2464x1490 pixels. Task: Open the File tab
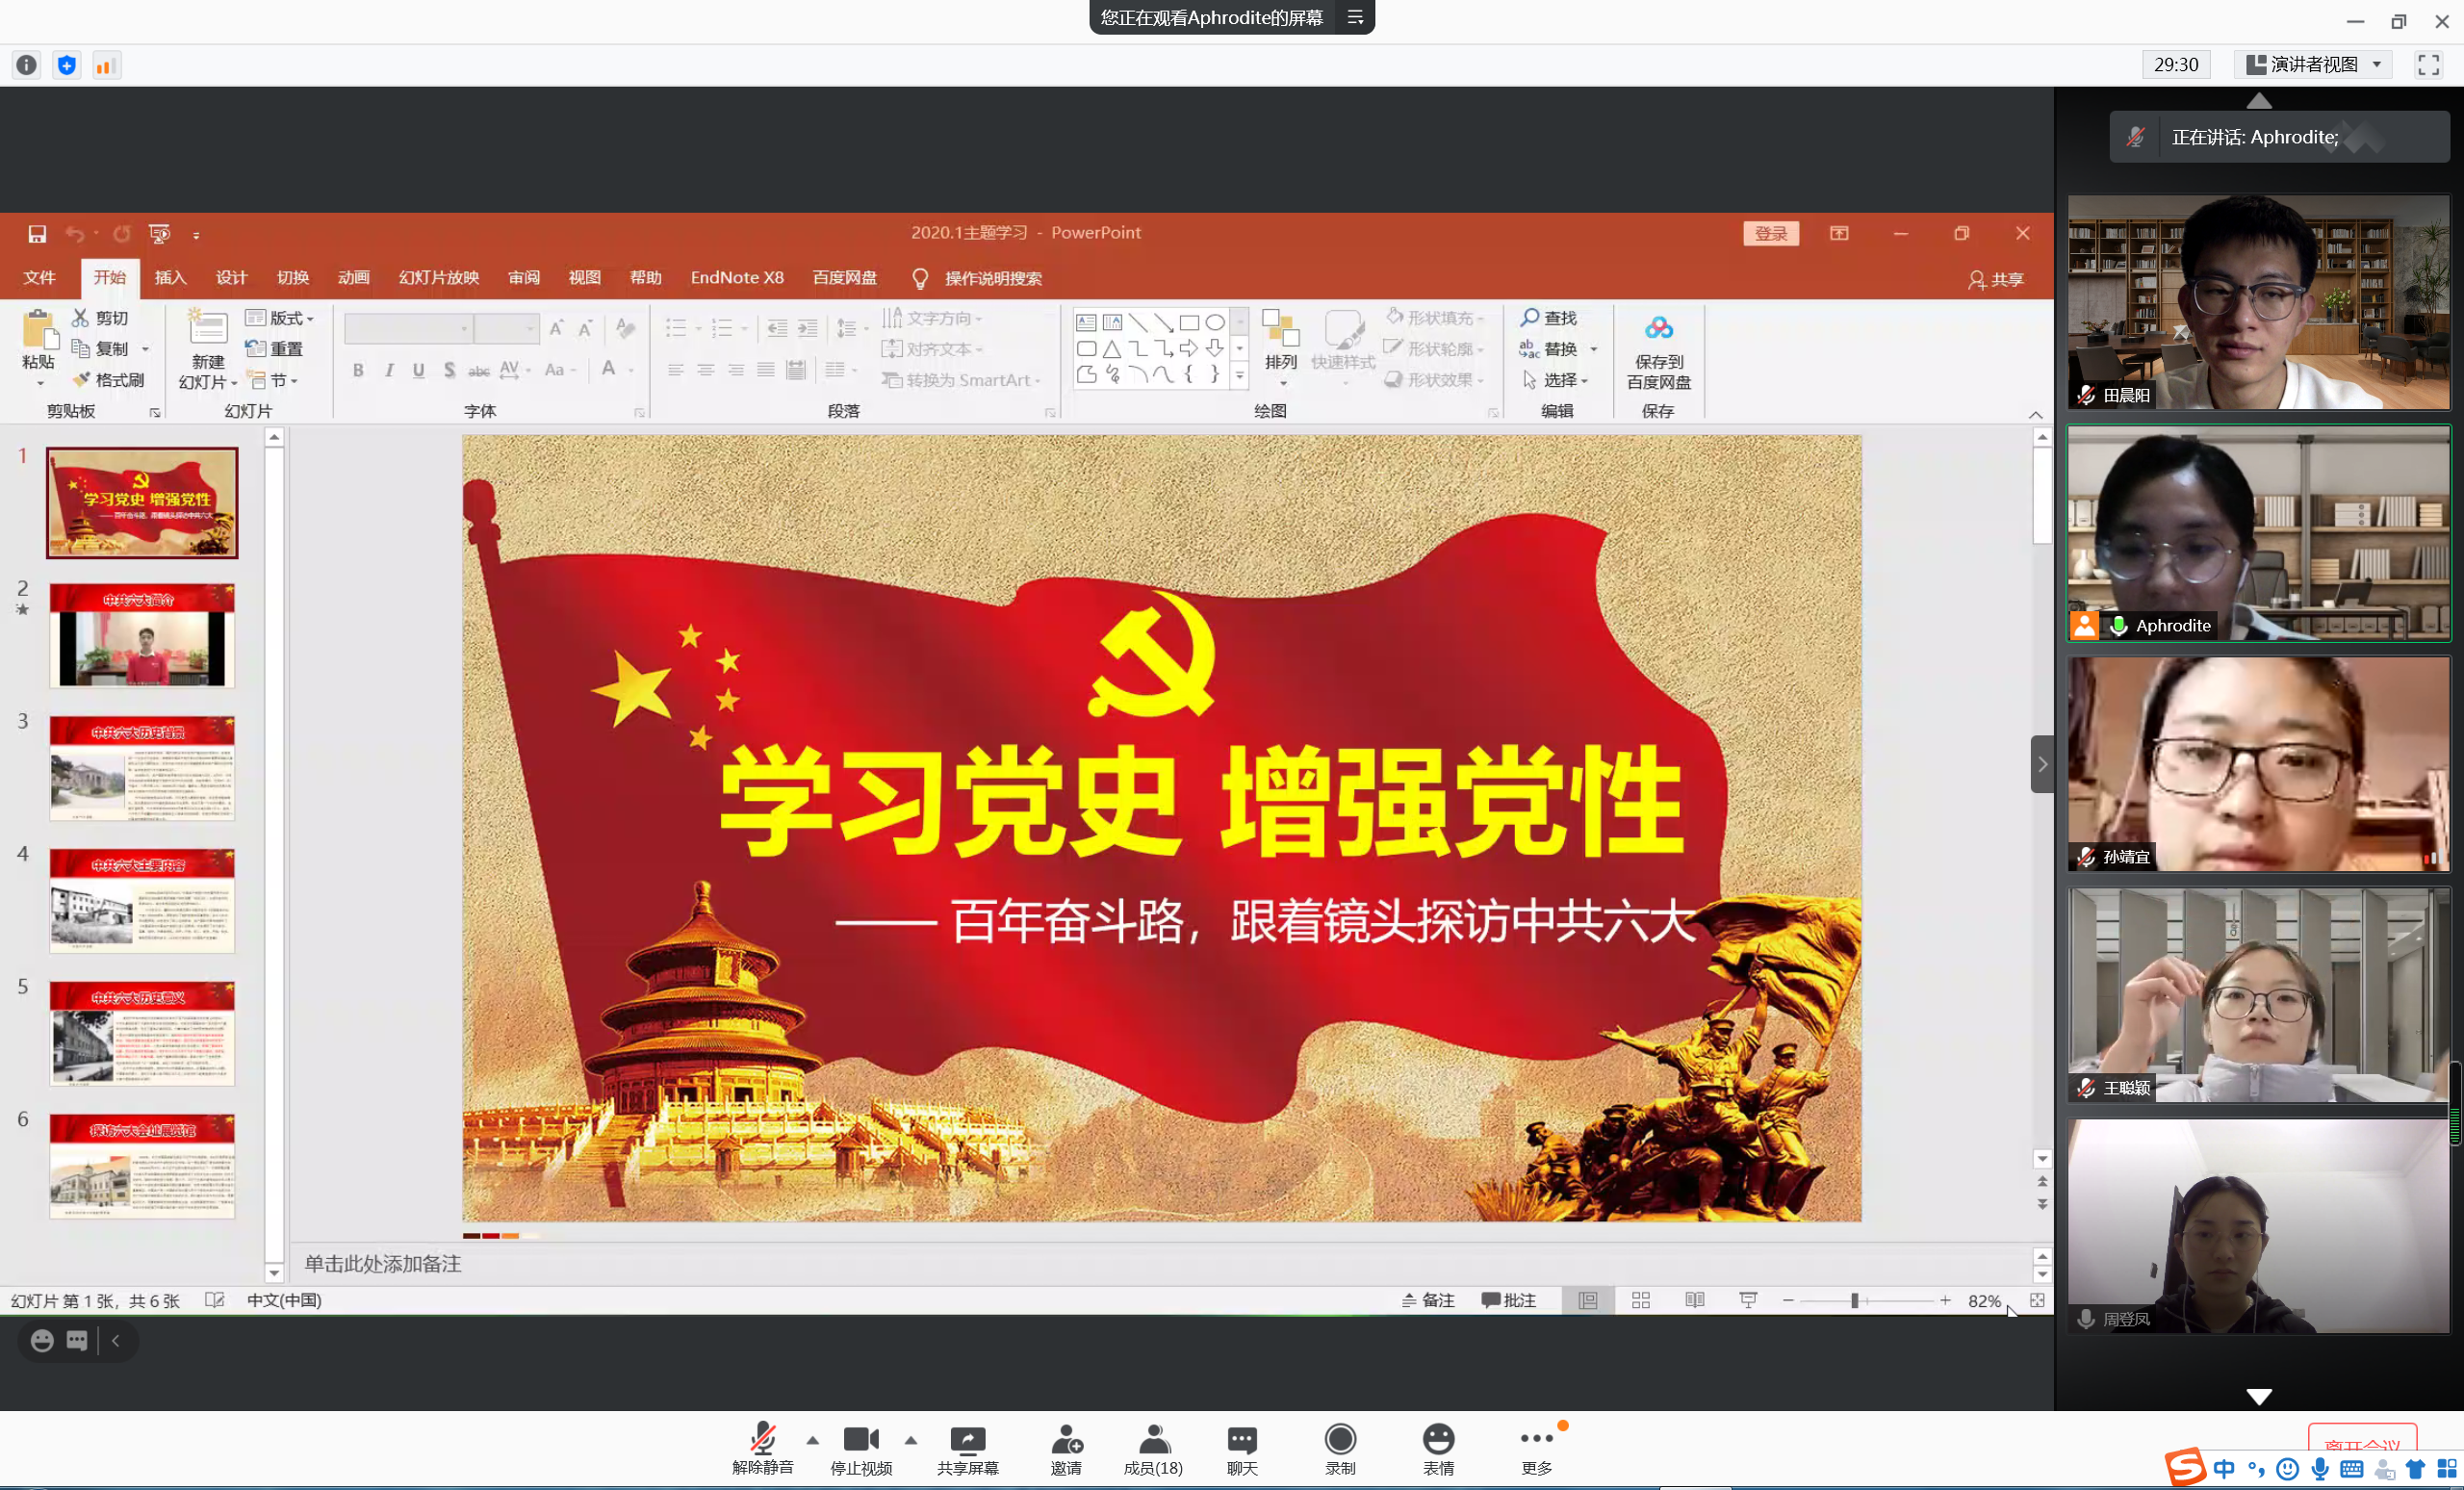(x=39, y=278)
